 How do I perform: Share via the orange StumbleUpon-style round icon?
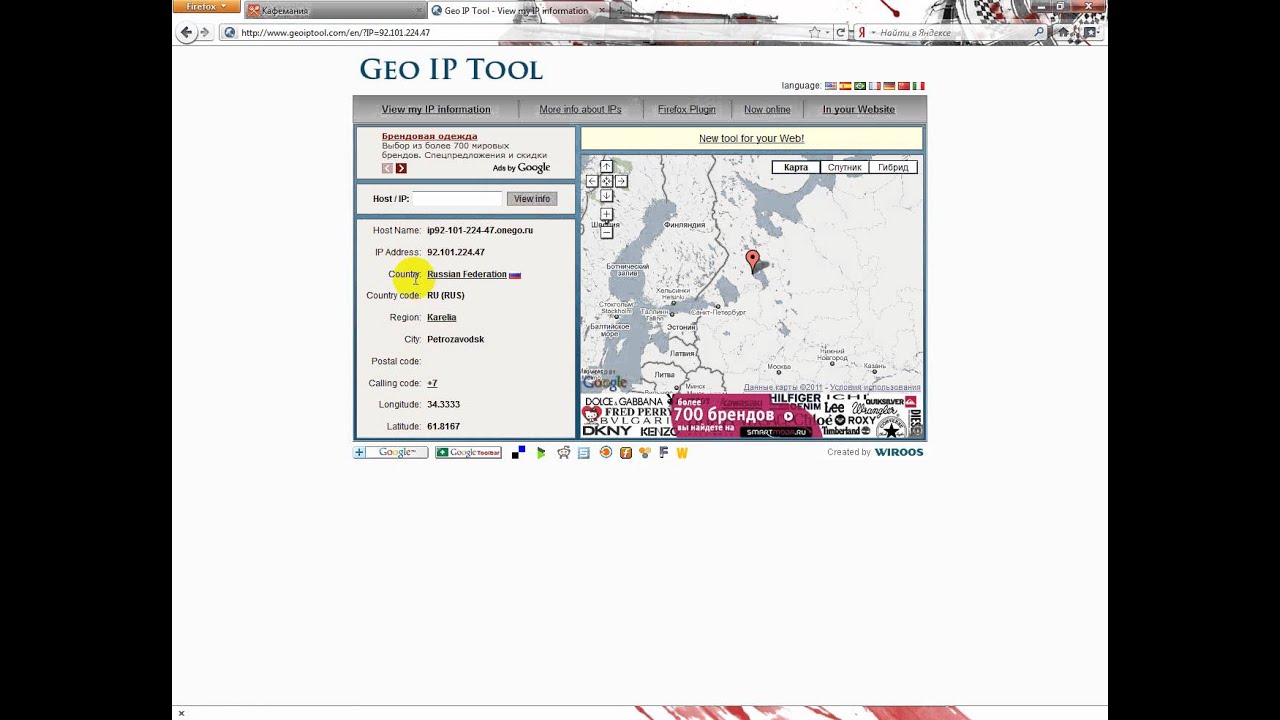pos(605,453)
